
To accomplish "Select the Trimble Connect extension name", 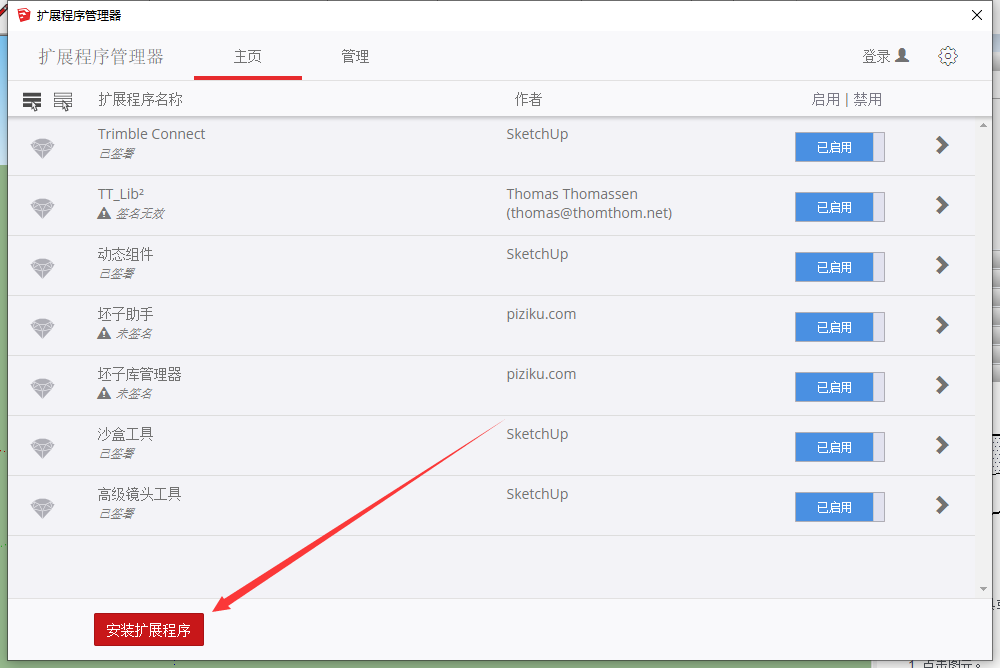I will coord(151,134).
